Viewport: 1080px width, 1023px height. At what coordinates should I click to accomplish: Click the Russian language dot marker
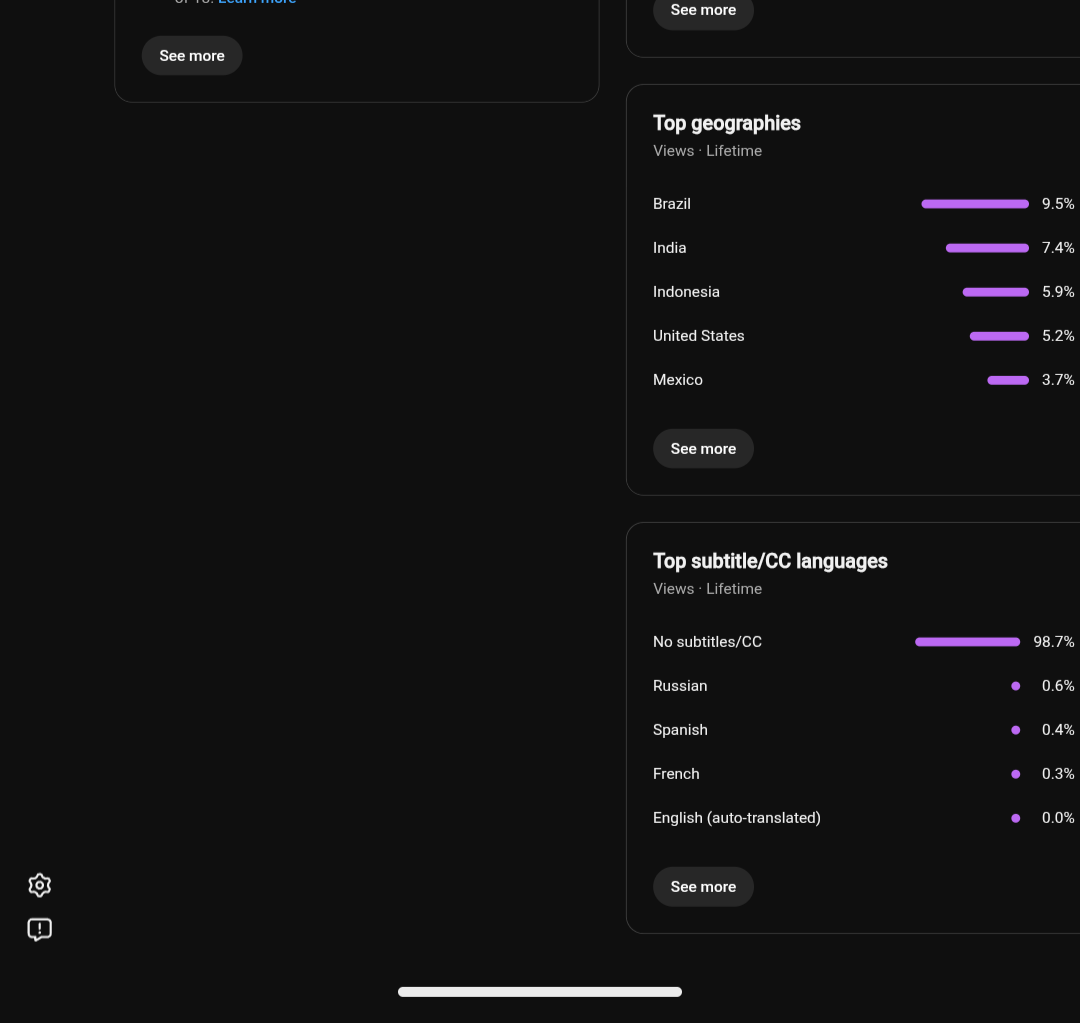(x=1015, y=686)
